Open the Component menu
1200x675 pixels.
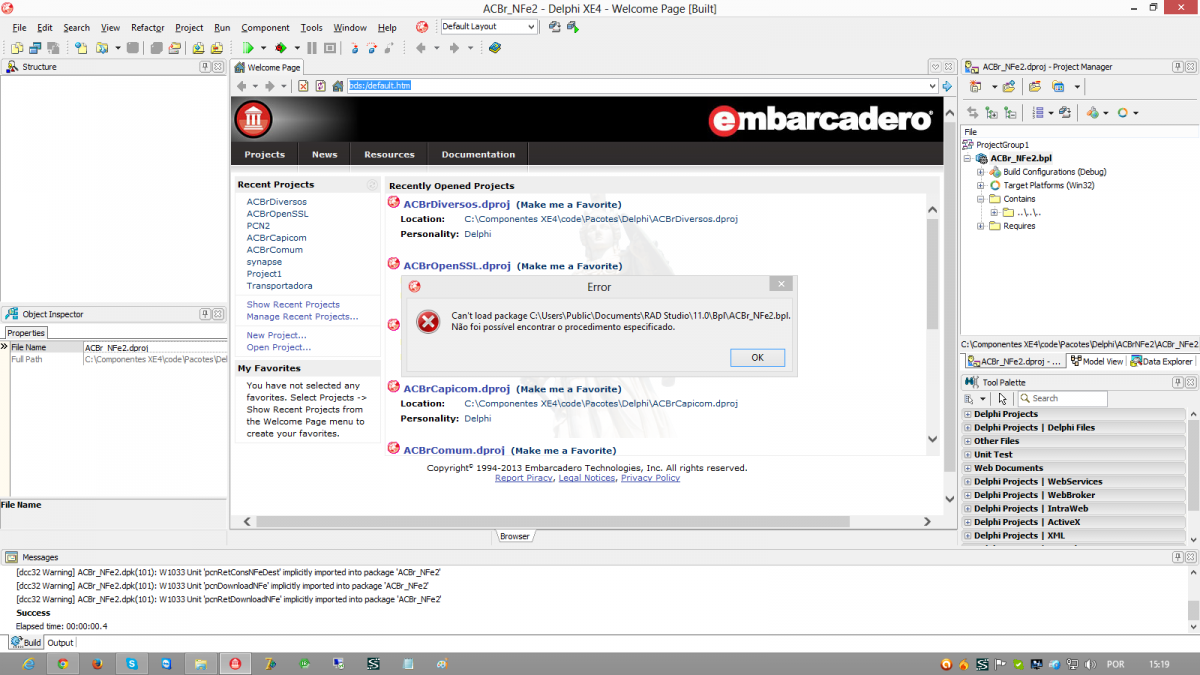(x=265, y=27)
